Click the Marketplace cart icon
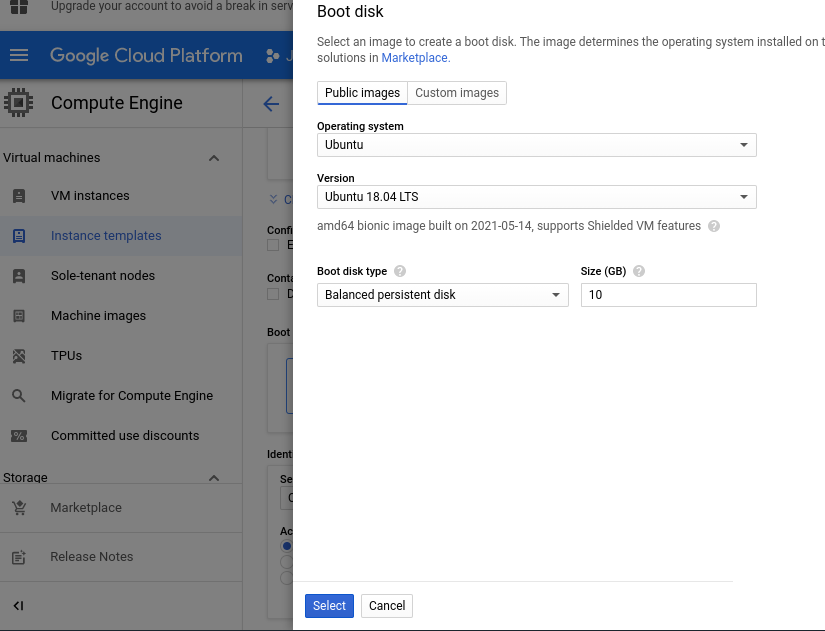Image resolution: width=825 pixels, height=631 pixels. [19, 508]
